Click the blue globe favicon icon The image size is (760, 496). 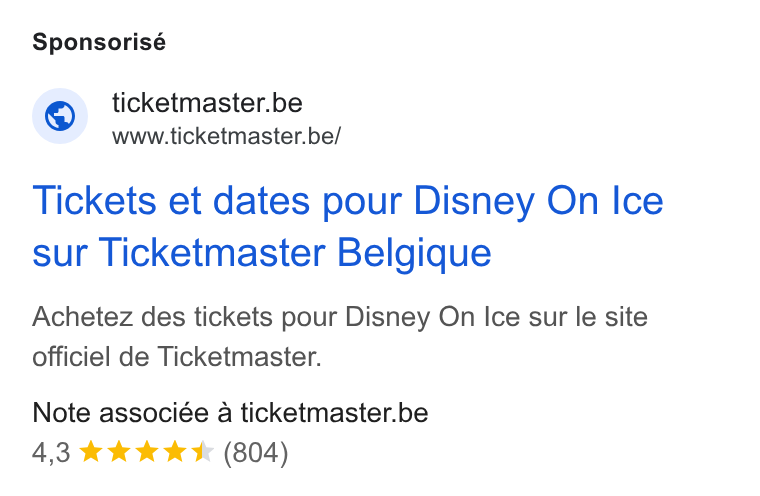tap(60, 116)
